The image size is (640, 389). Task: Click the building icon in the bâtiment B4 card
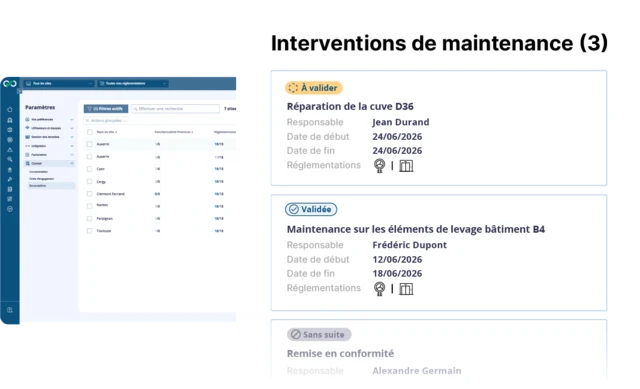(406, 289)
